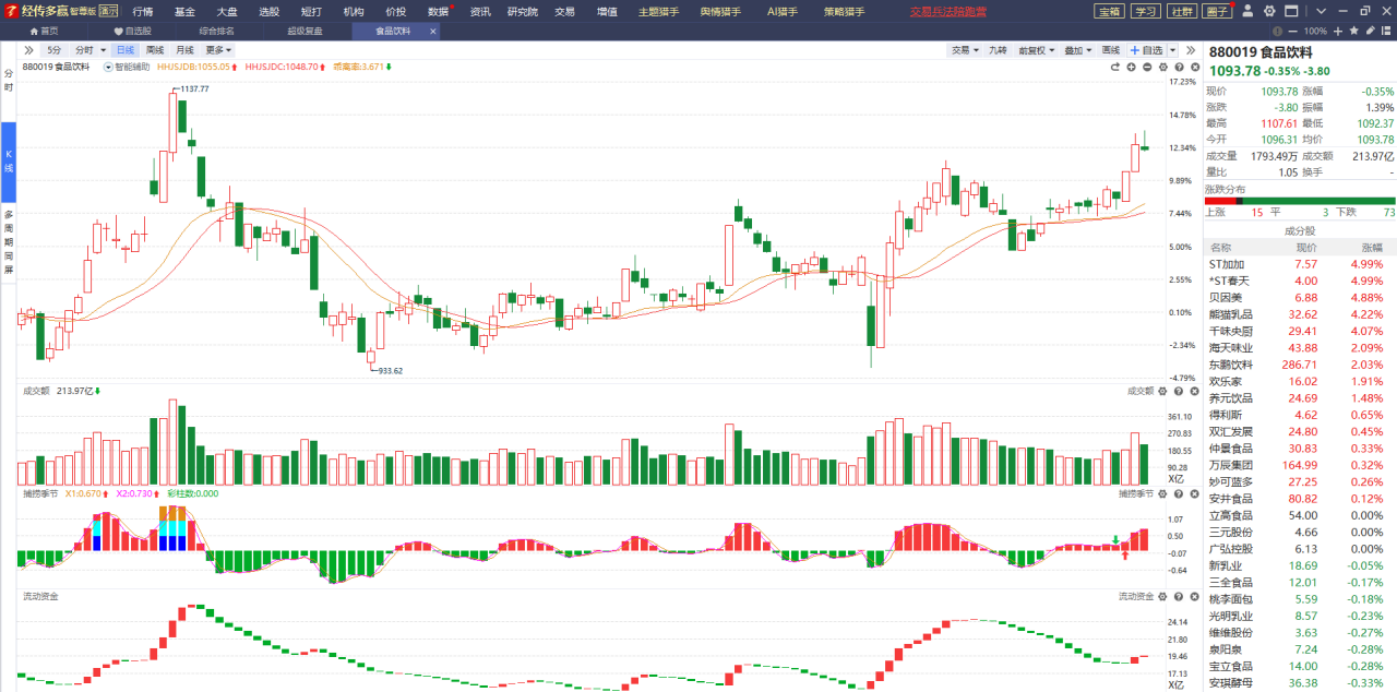Sort constituents by 现价 column header
Image resolution: width=1397 pixels, height=692 pixels.
[1307, 247]
